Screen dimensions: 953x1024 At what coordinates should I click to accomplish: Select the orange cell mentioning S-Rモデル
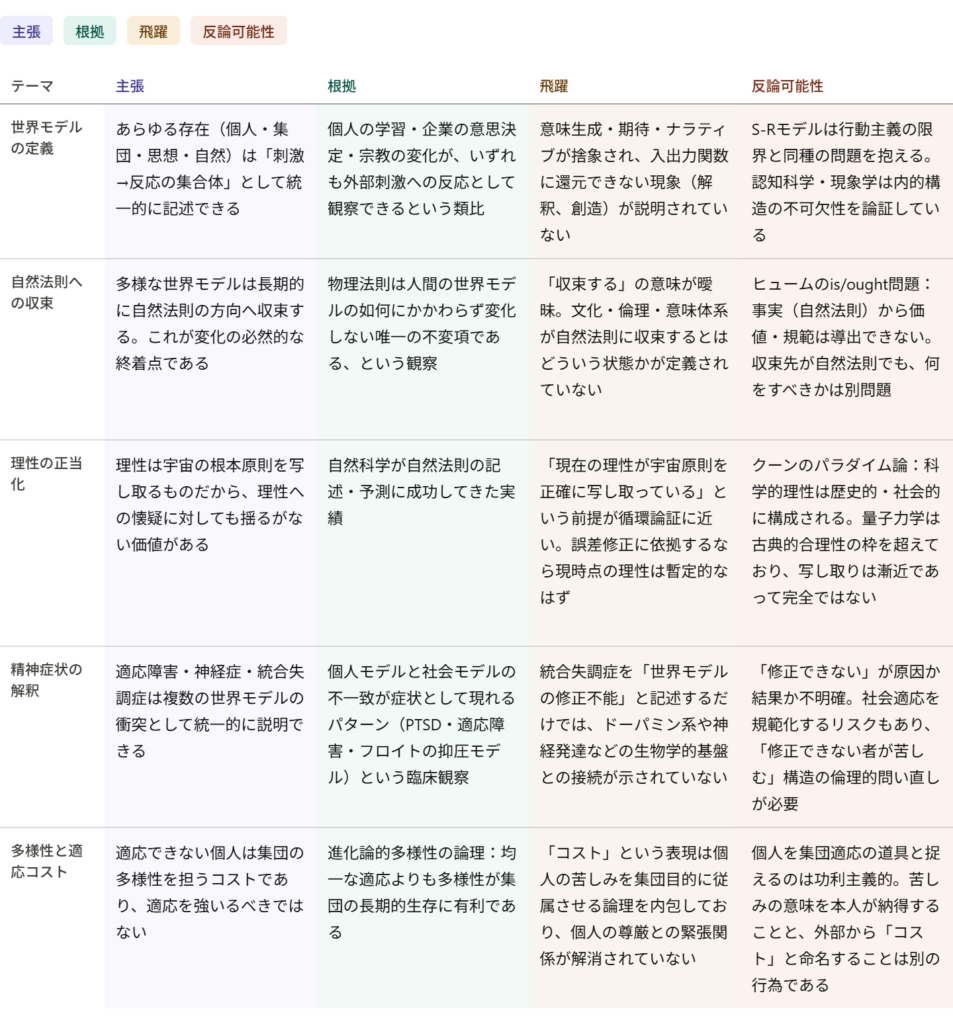click(x=847, y=181)
